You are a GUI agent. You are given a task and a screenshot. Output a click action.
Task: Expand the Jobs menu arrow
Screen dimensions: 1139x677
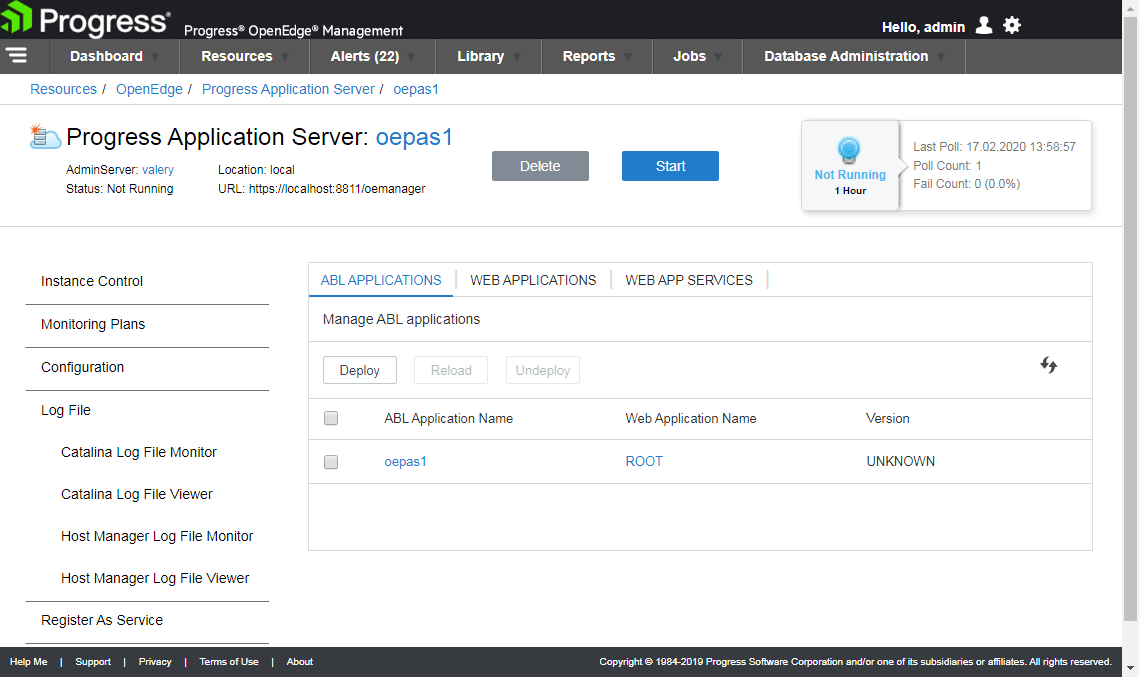[x=718, y=57]
